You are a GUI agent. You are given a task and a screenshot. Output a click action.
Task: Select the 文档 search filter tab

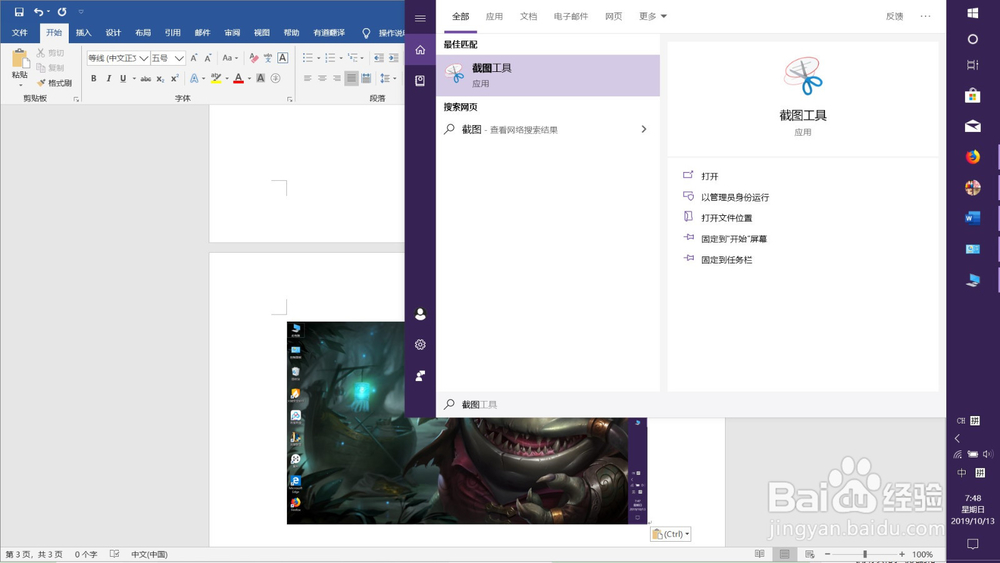(528, 17)
